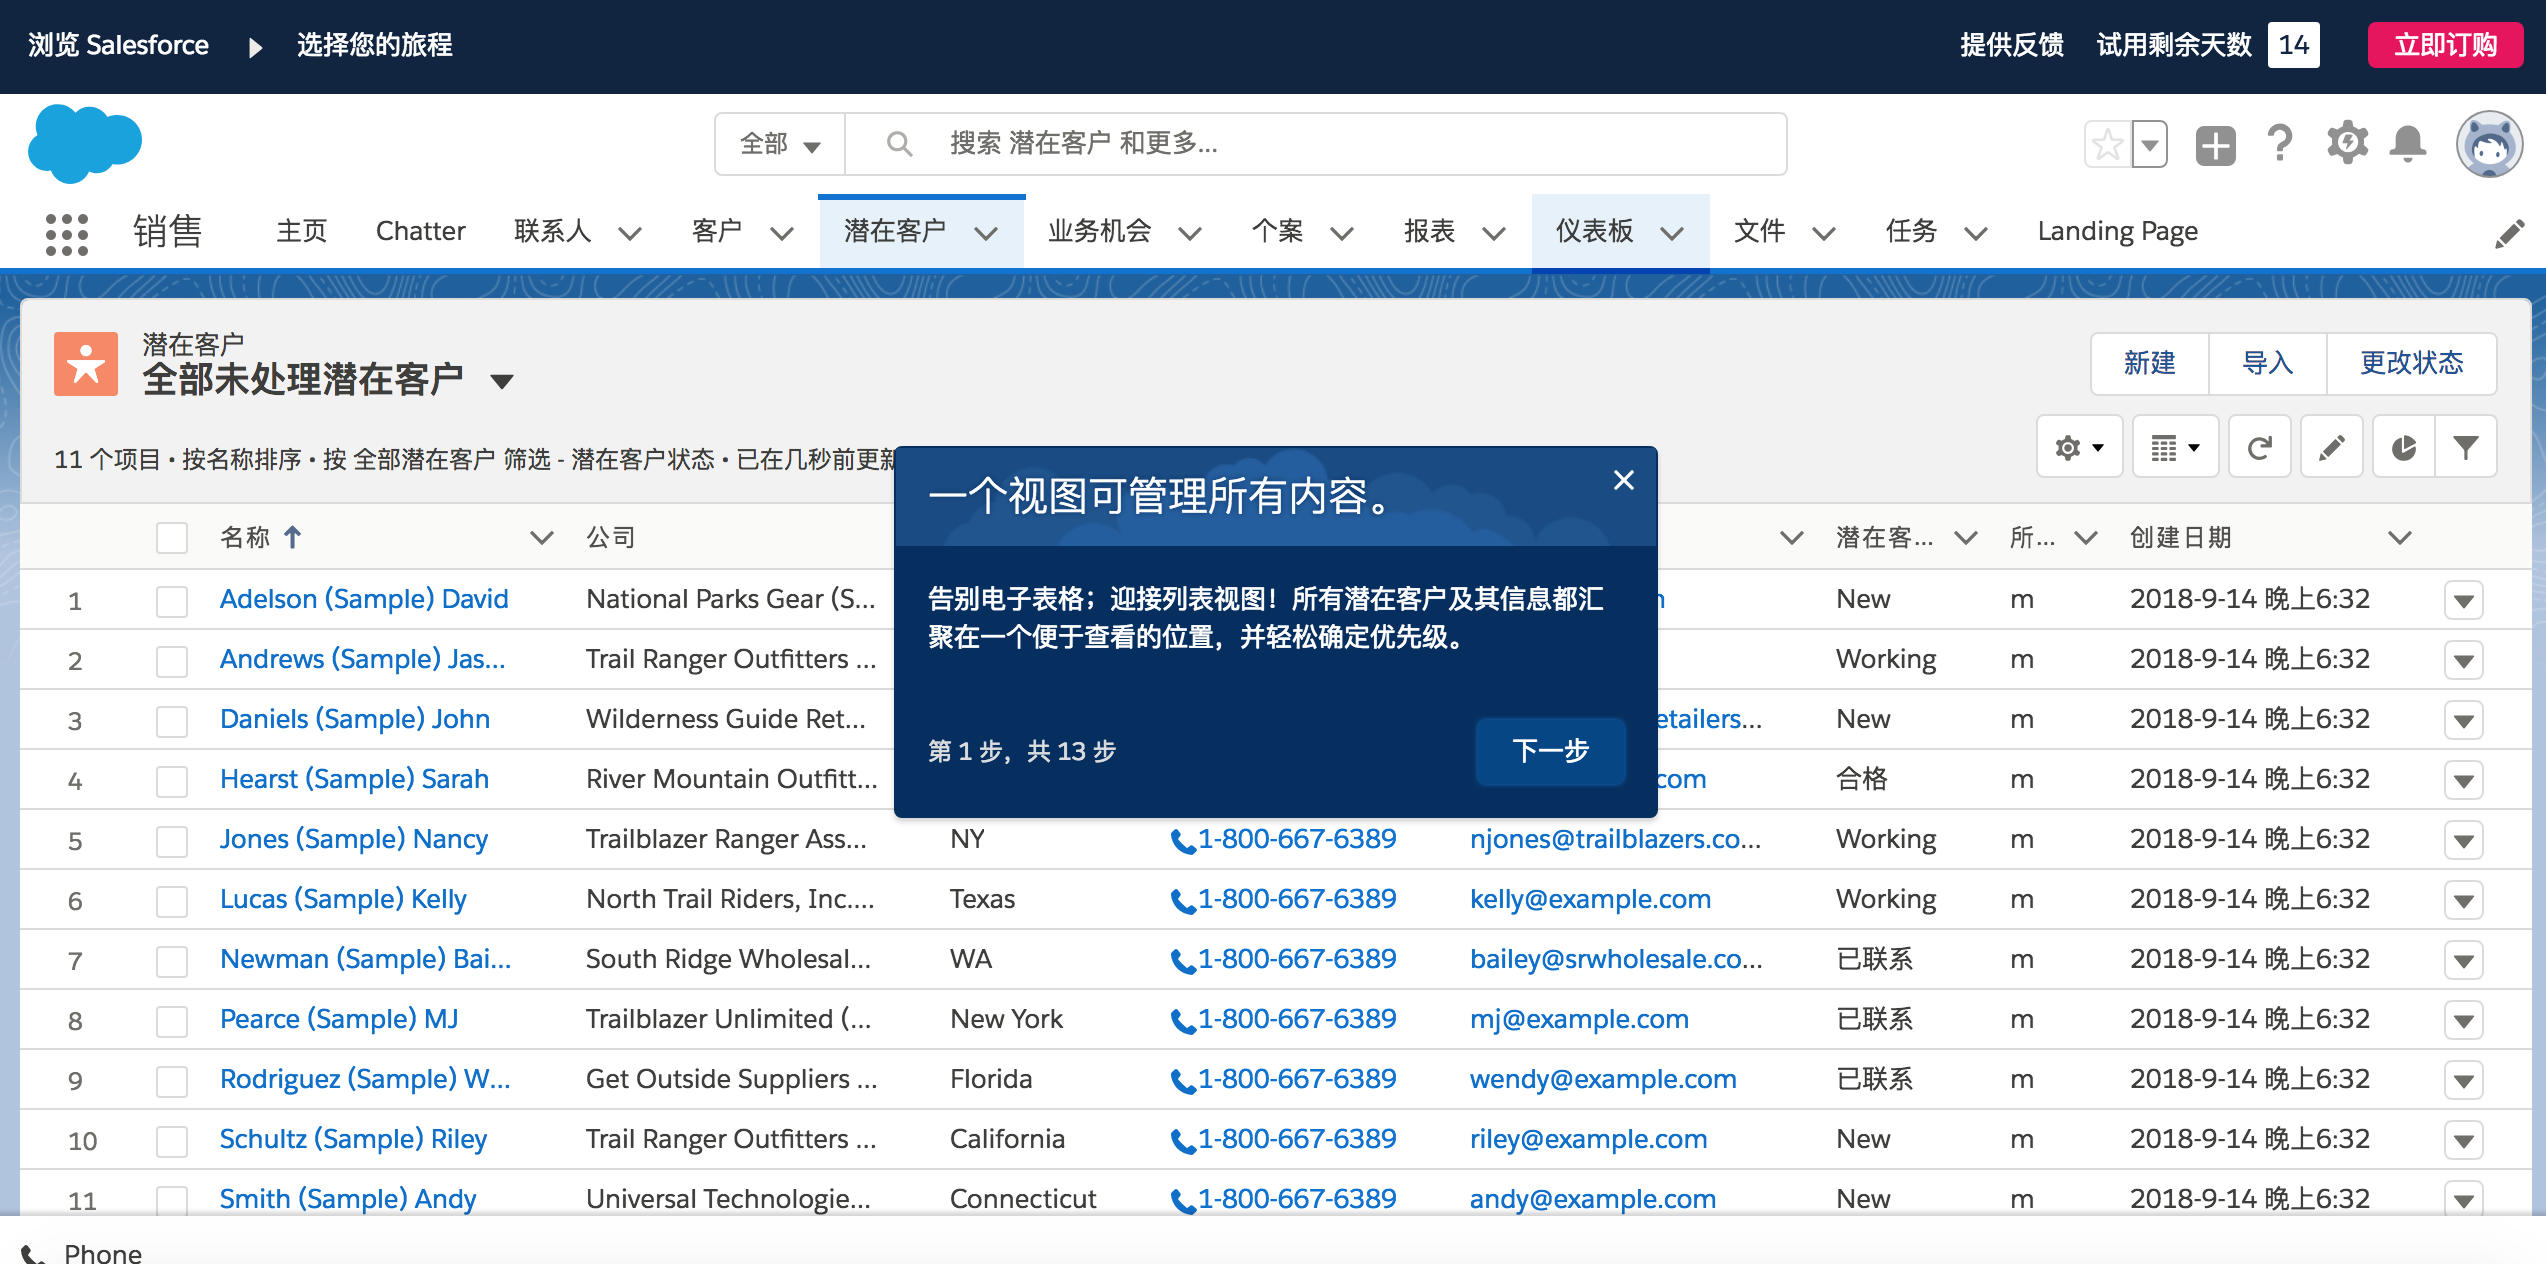Expand the 潜在客户 tab chevron
2546x1264 pixels.
pos(986,234)
